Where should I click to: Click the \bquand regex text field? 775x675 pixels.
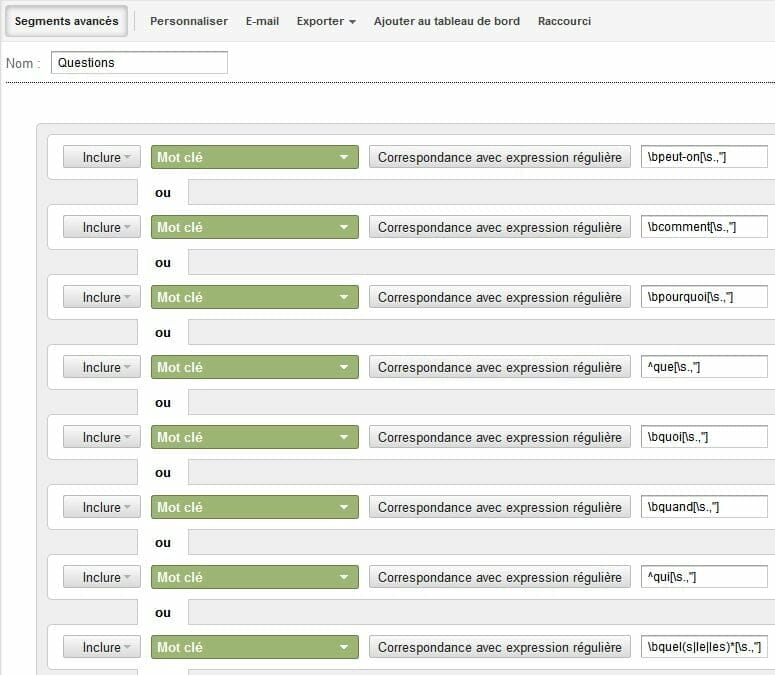(704, 507)
